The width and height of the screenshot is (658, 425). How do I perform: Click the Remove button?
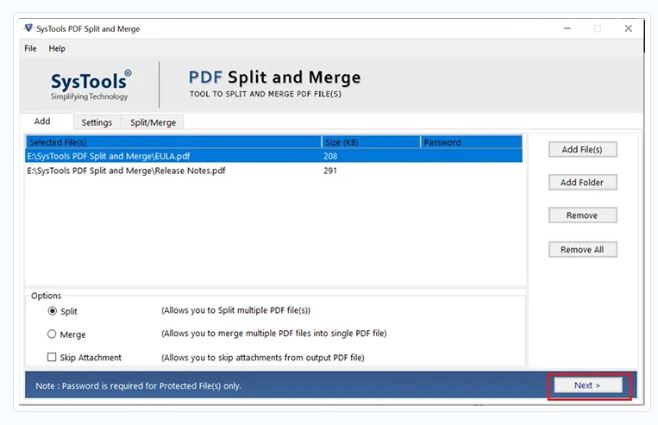coord(582,215)
